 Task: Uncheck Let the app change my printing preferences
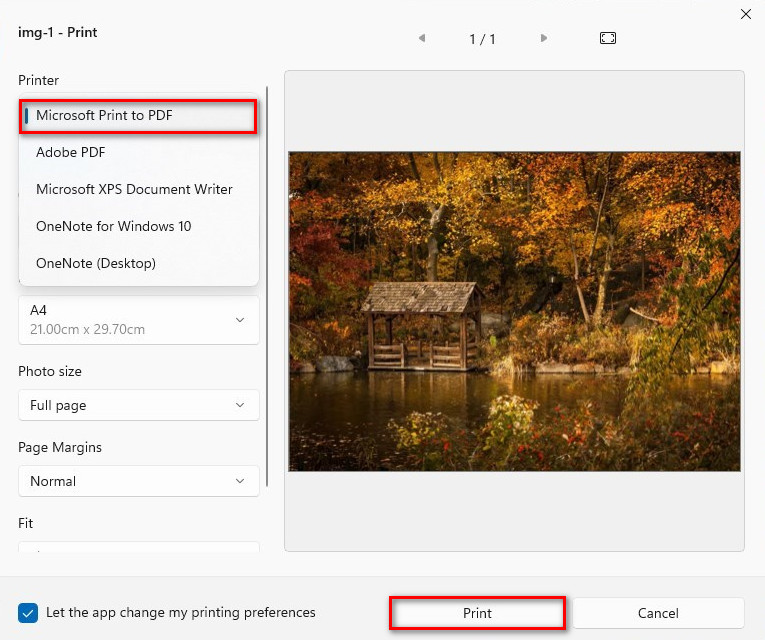point(28,612)
